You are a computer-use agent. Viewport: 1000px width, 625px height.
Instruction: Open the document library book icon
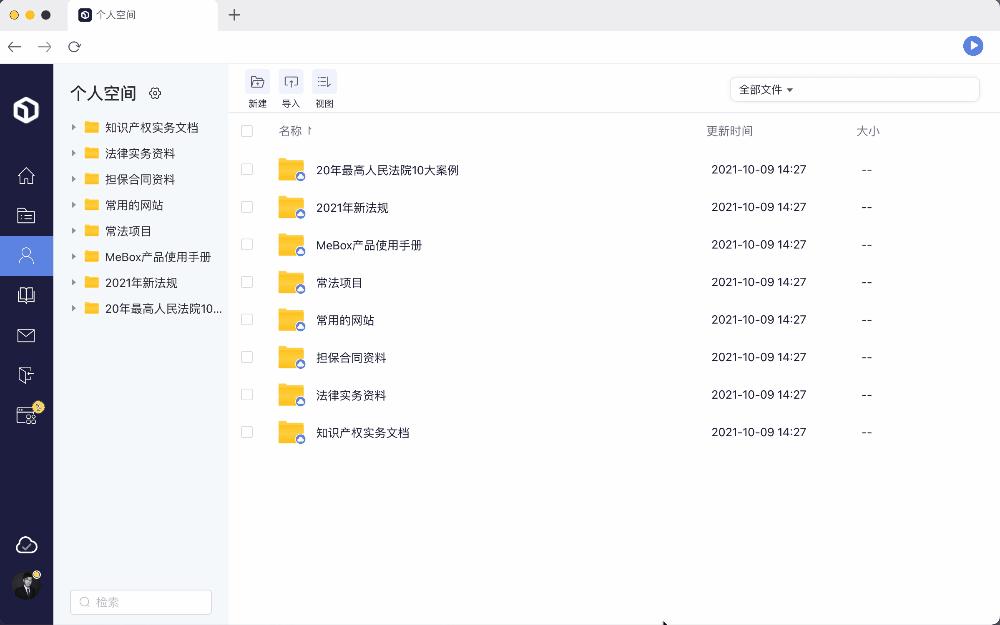point(26,295)
